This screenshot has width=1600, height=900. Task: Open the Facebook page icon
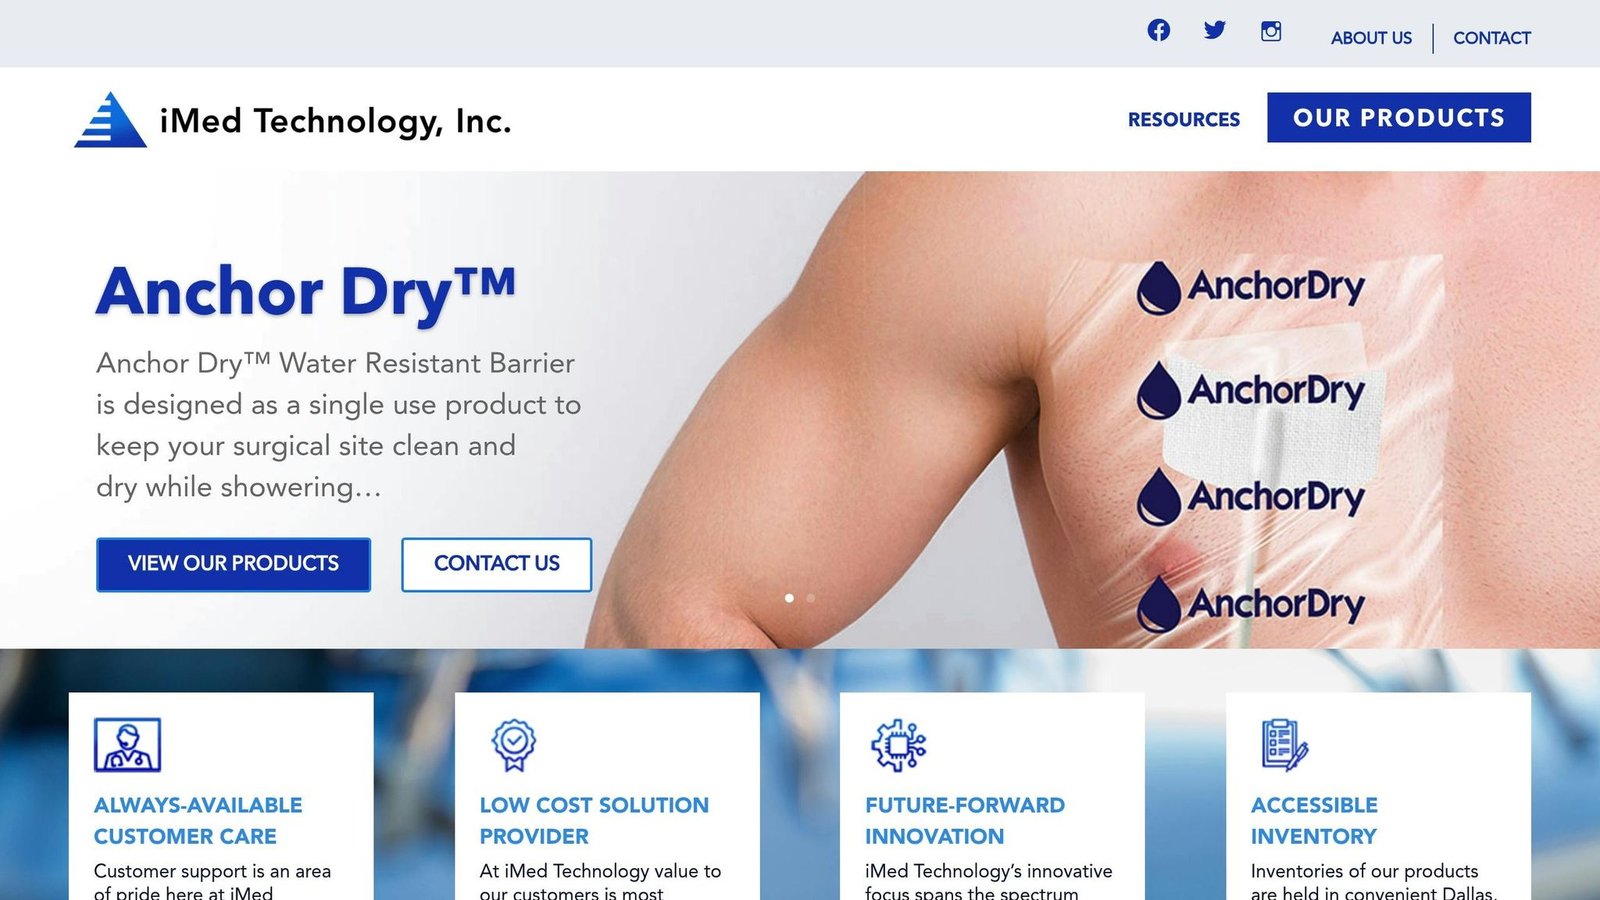pyautogui.click(x=1158, y=30)
